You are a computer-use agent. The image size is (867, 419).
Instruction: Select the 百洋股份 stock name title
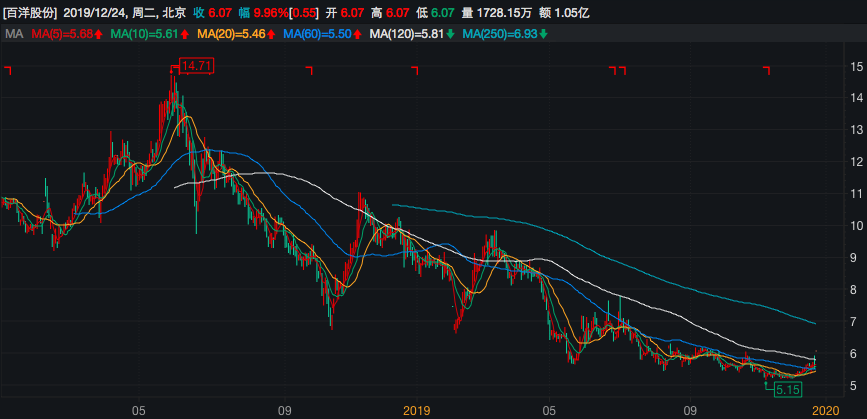tap(31, 12)
